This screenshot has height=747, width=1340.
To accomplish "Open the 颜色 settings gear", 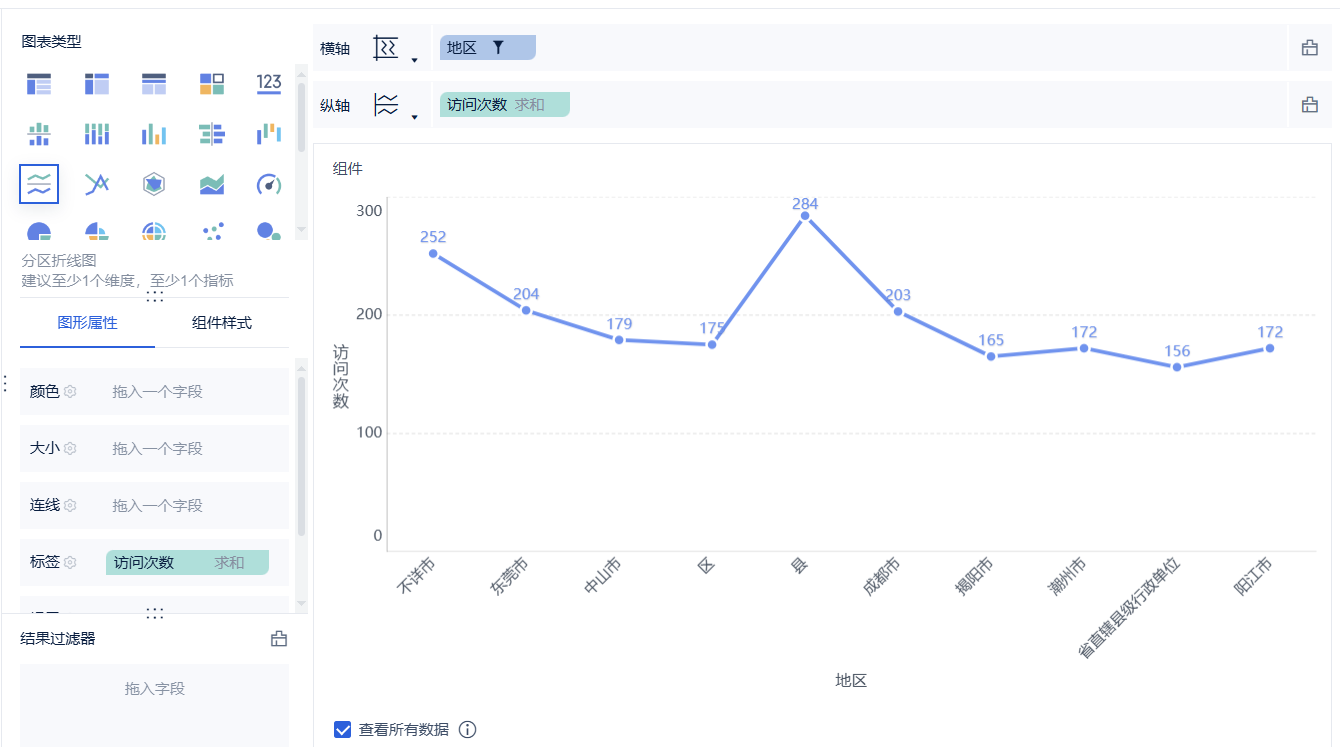I will point(70,392).
